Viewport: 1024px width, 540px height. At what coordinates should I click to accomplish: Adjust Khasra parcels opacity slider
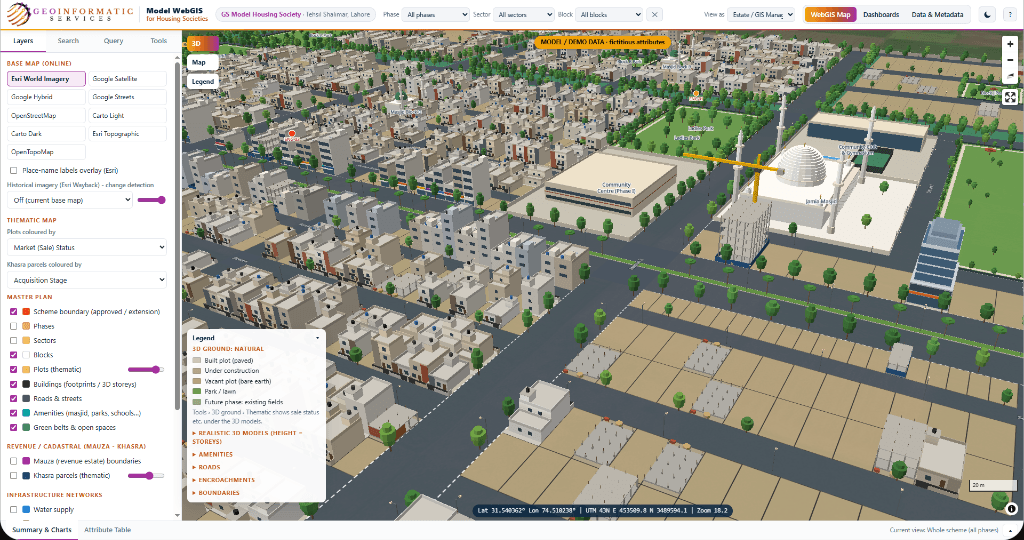(x=146, y=475)
